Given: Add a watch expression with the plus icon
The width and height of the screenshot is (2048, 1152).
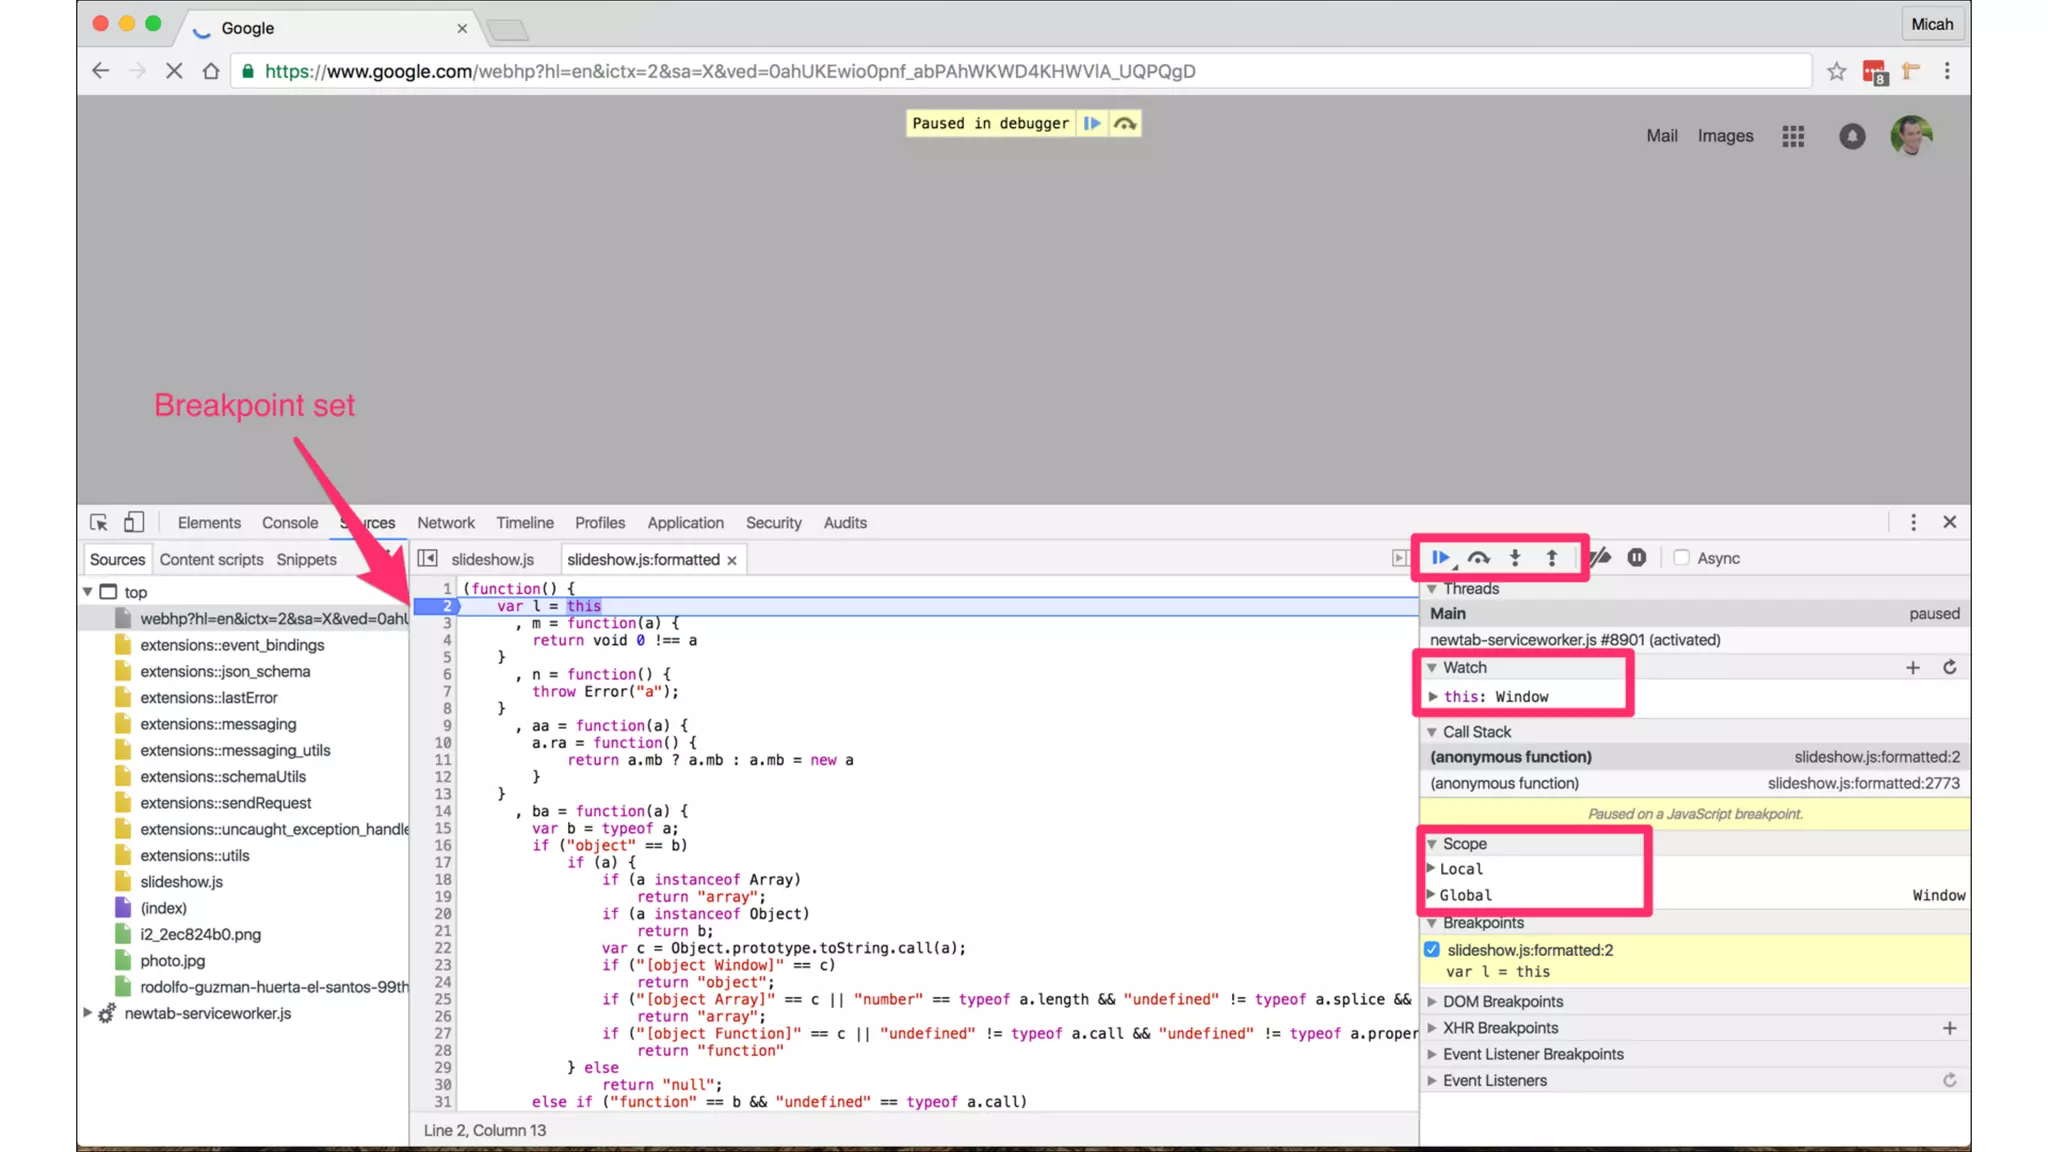Looking at the screenshot, I should coord(1912,668).
